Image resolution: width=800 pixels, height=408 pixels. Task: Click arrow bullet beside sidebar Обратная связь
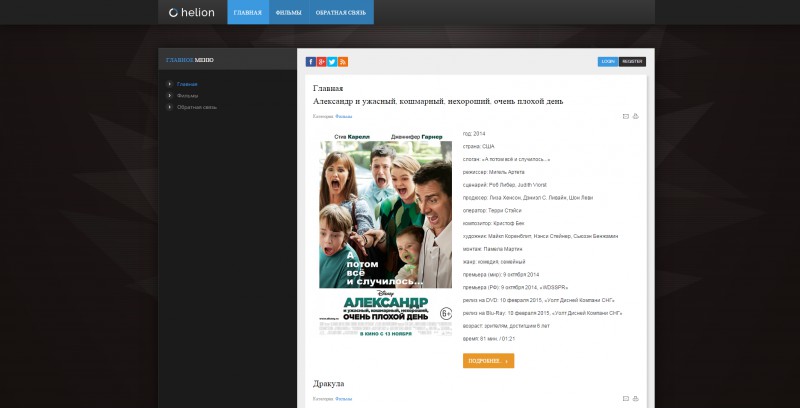tap(169, 107)
